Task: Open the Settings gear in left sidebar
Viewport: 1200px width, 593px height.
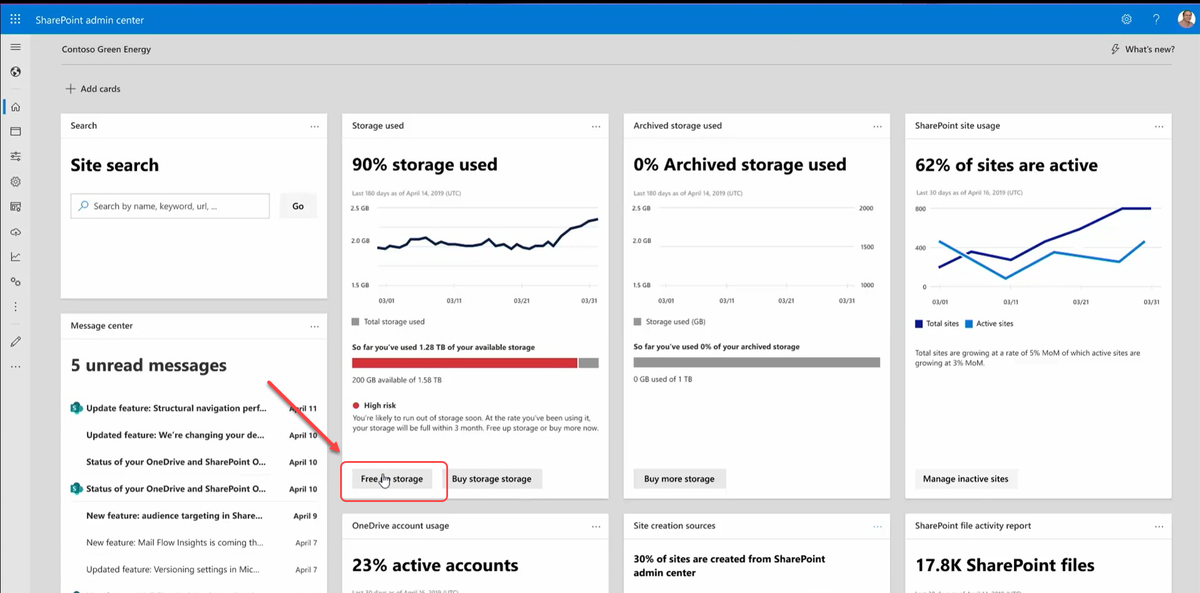Action: click(x=15, y=182)
